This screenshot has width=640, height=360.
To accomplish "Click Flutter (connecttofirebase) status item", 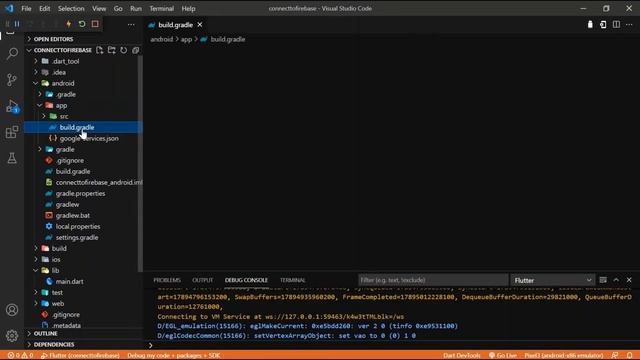I will click(80, 356).
